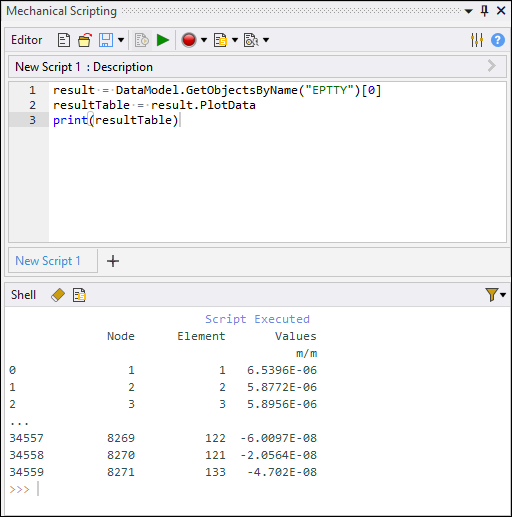Screen dimensions: 512x517
Task: Run the script with green play button
Action: tap(163, 40)
